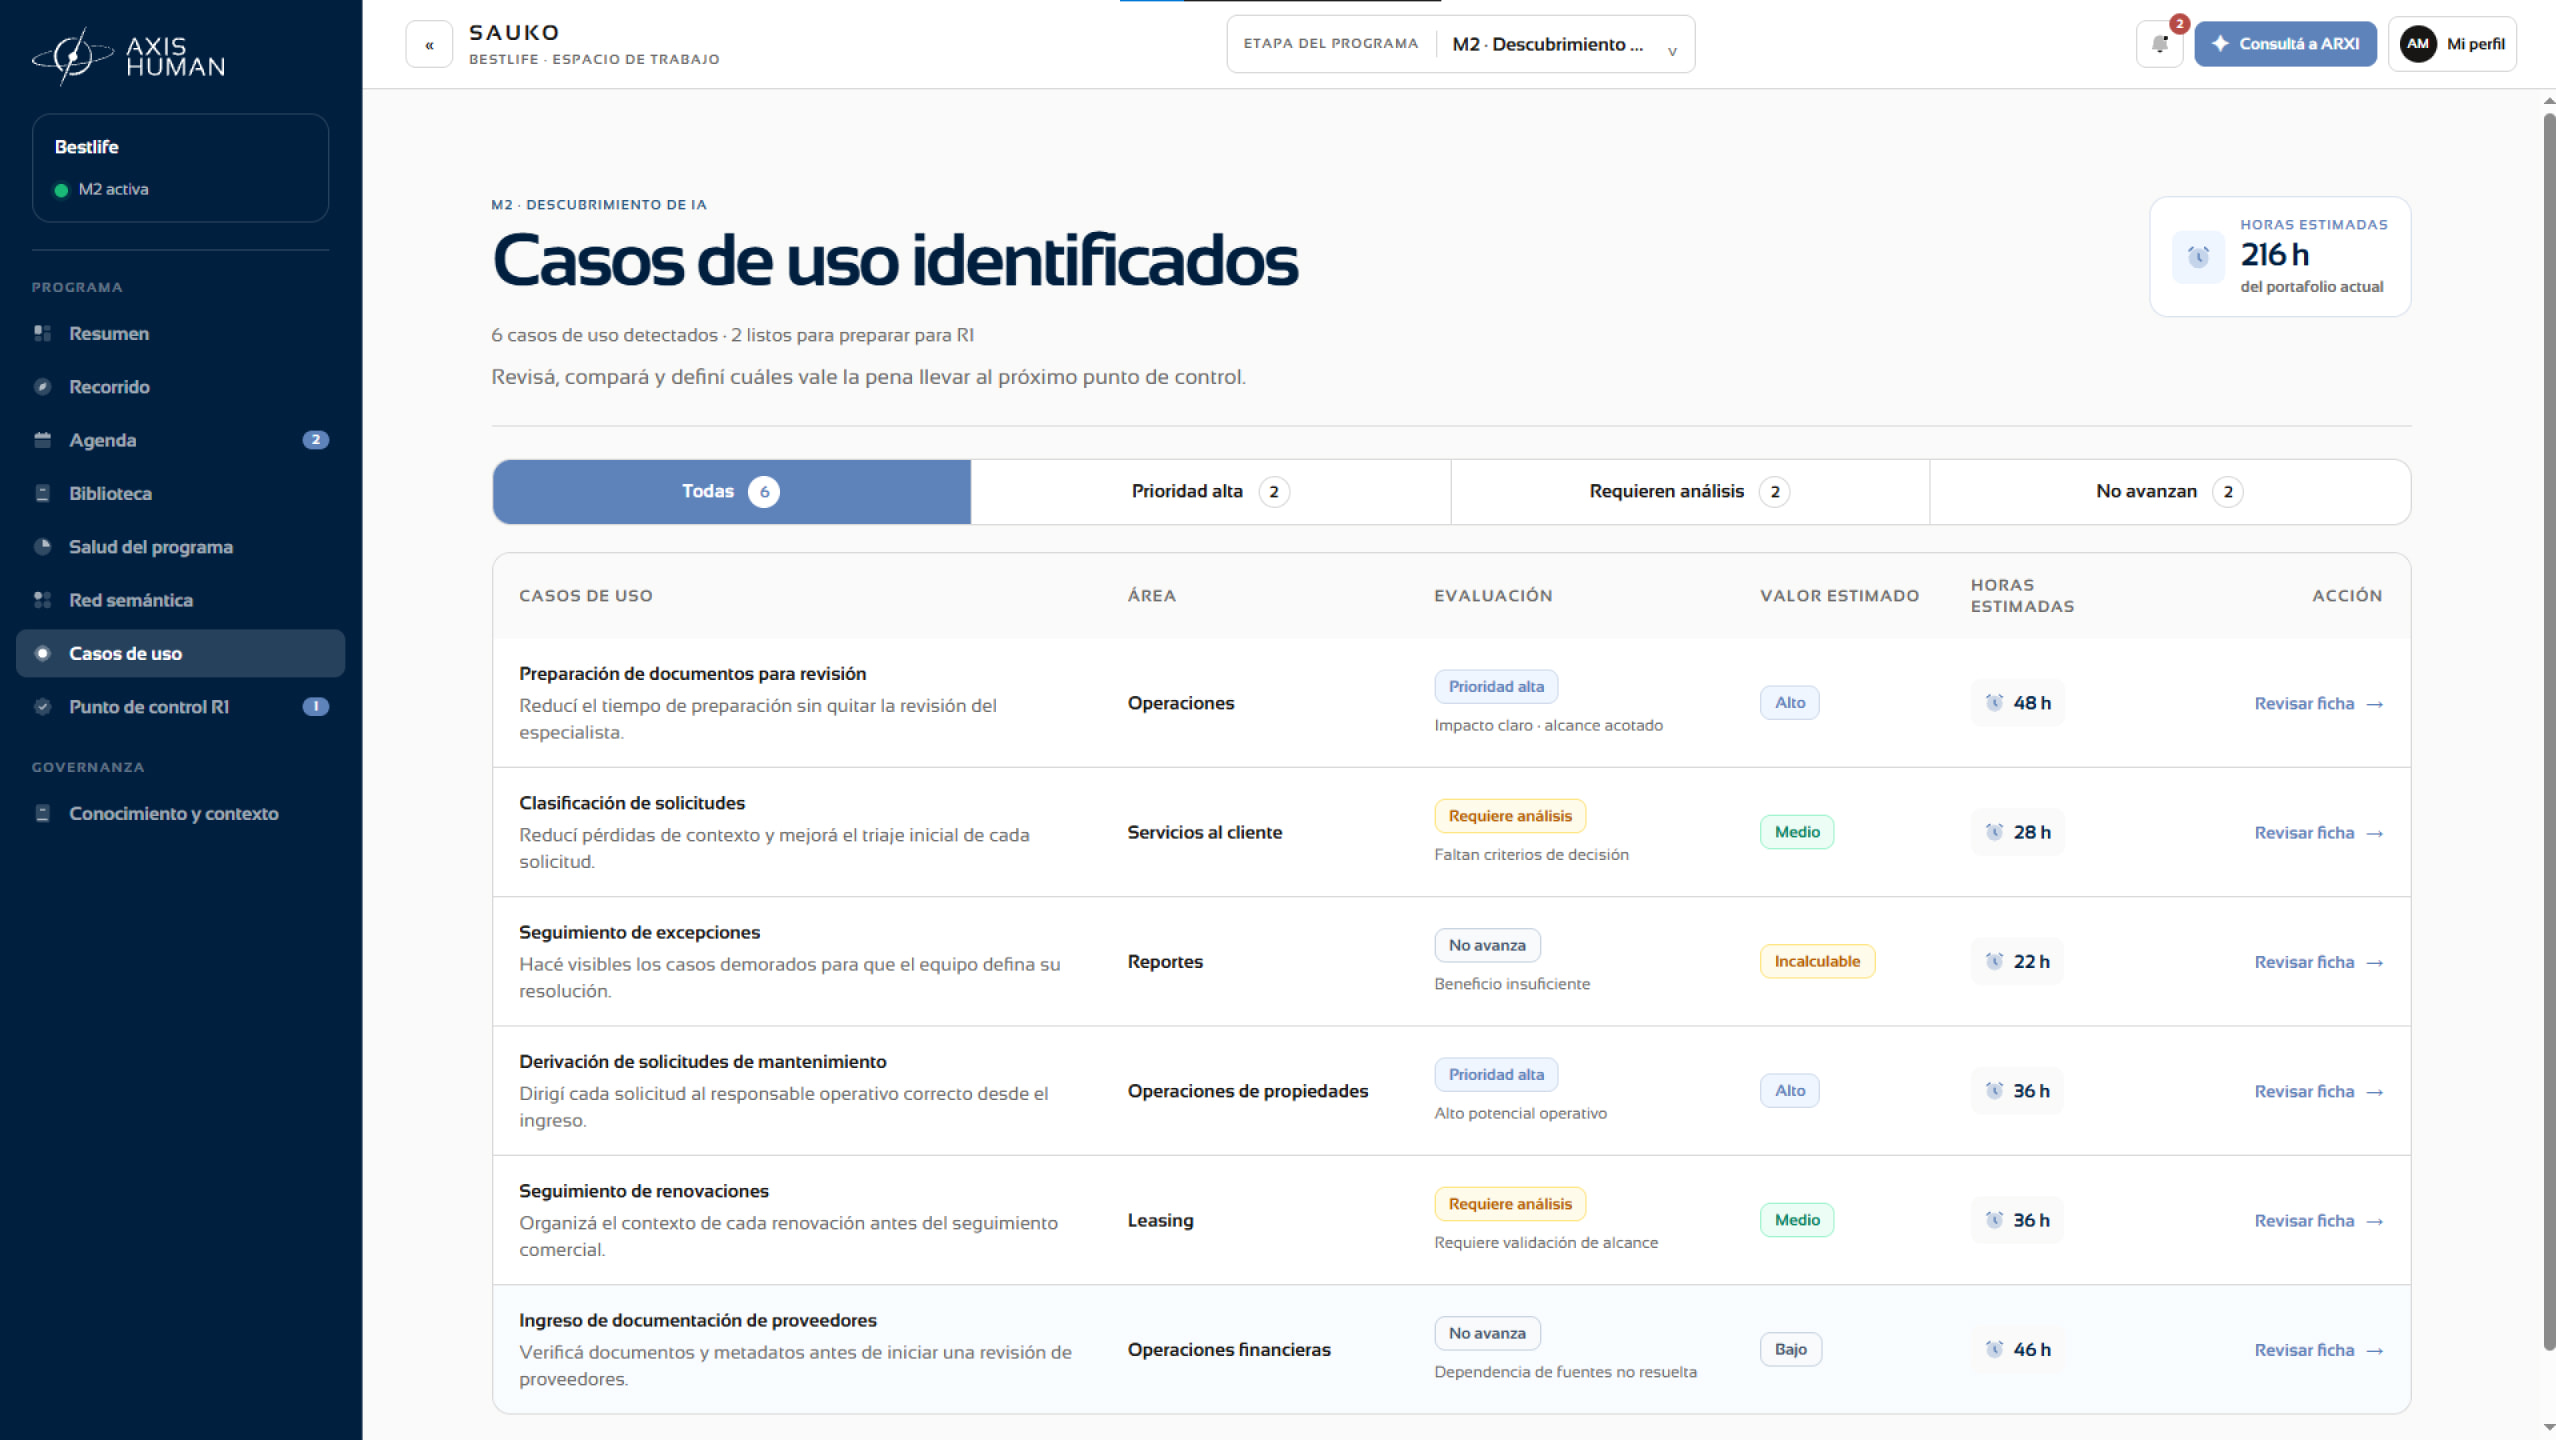Image resolution: width=2556 pixels, height=1440 pixels.
Task: Revisar ficha for Derivación de solicitudes de mantenimiento
Action: (2318, 1092)
